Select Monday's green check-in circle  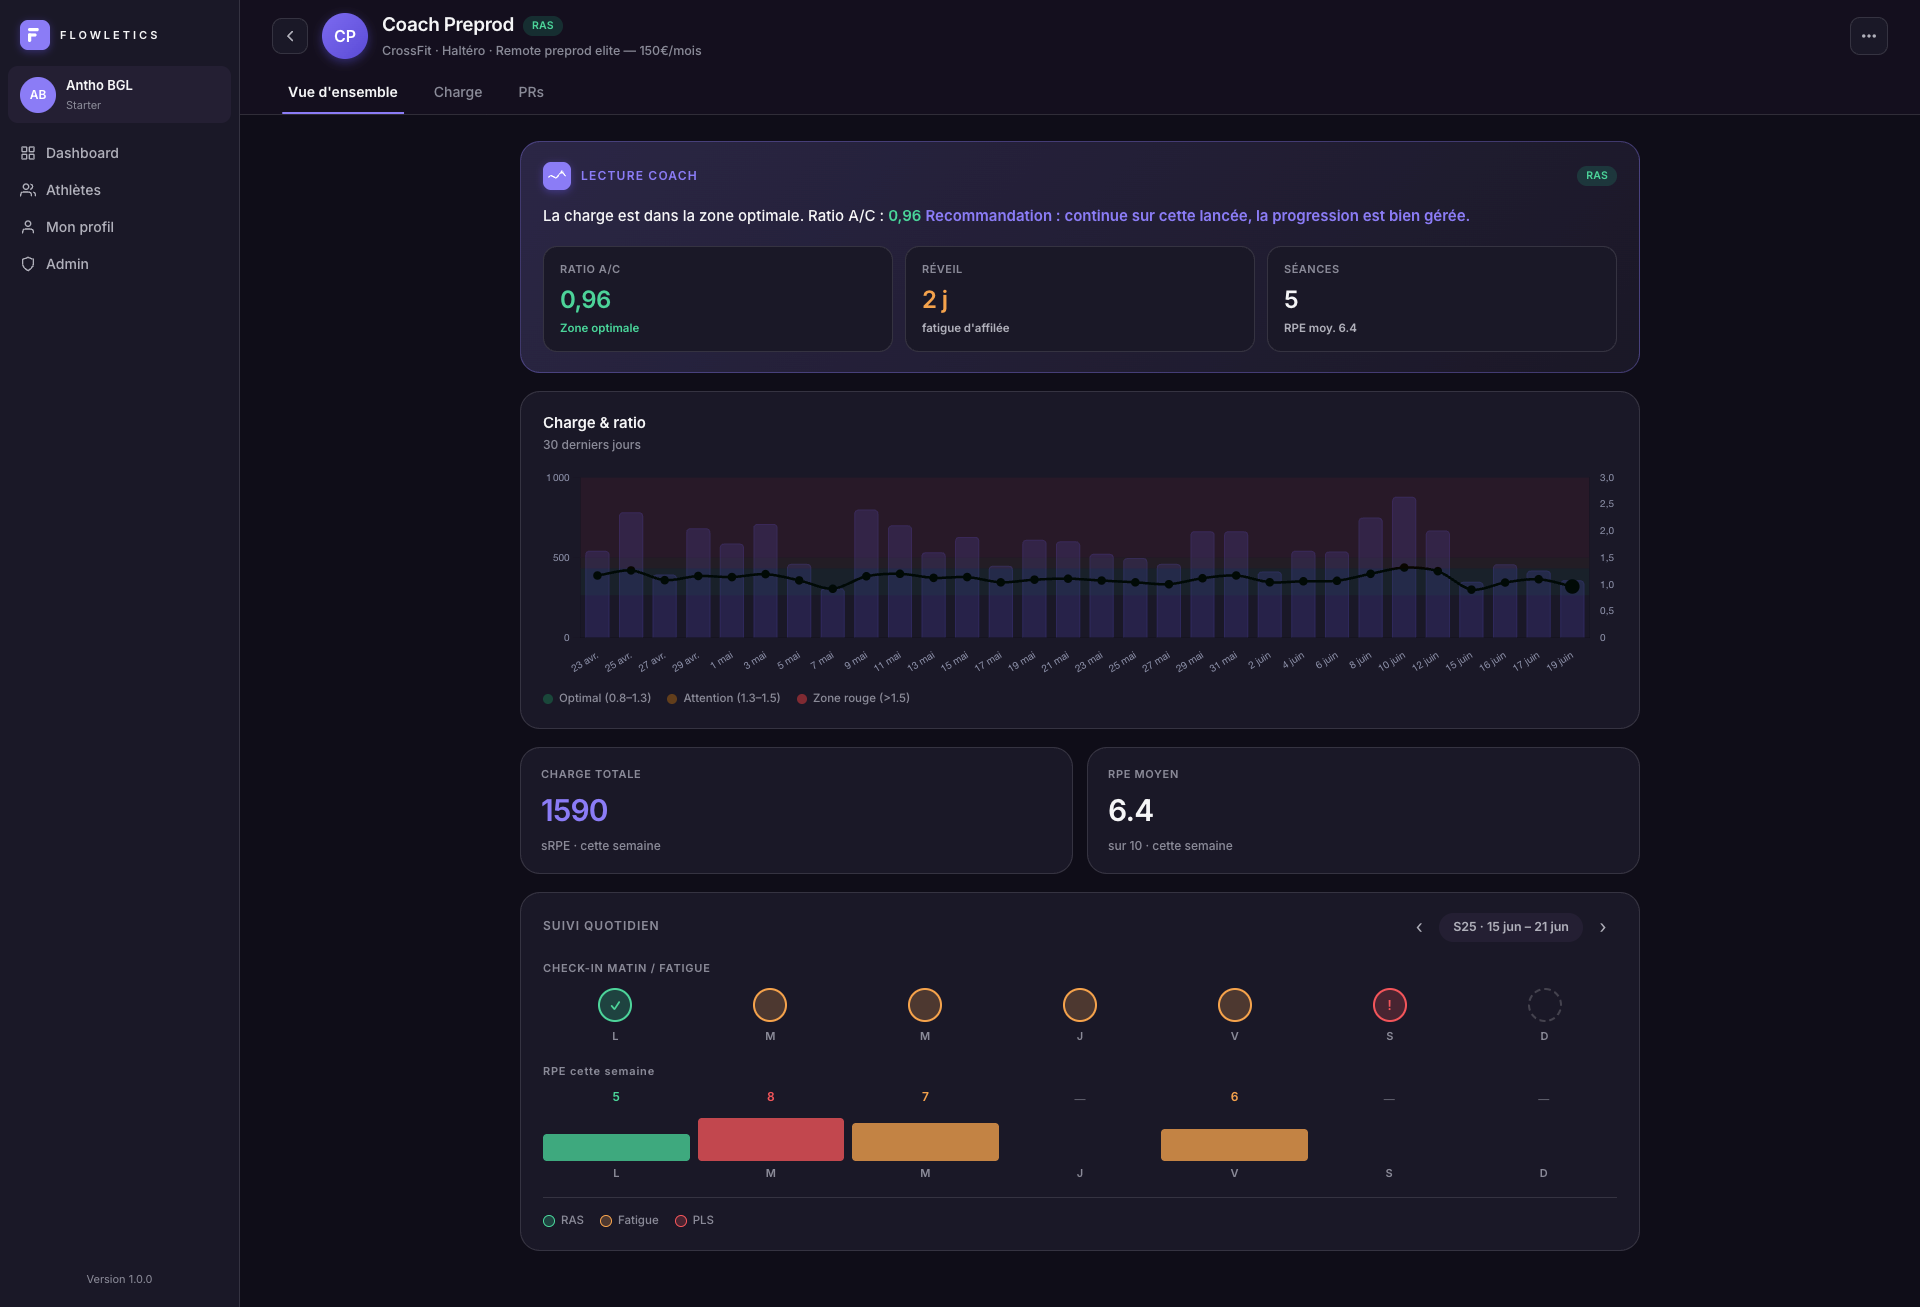point(615,1005)
